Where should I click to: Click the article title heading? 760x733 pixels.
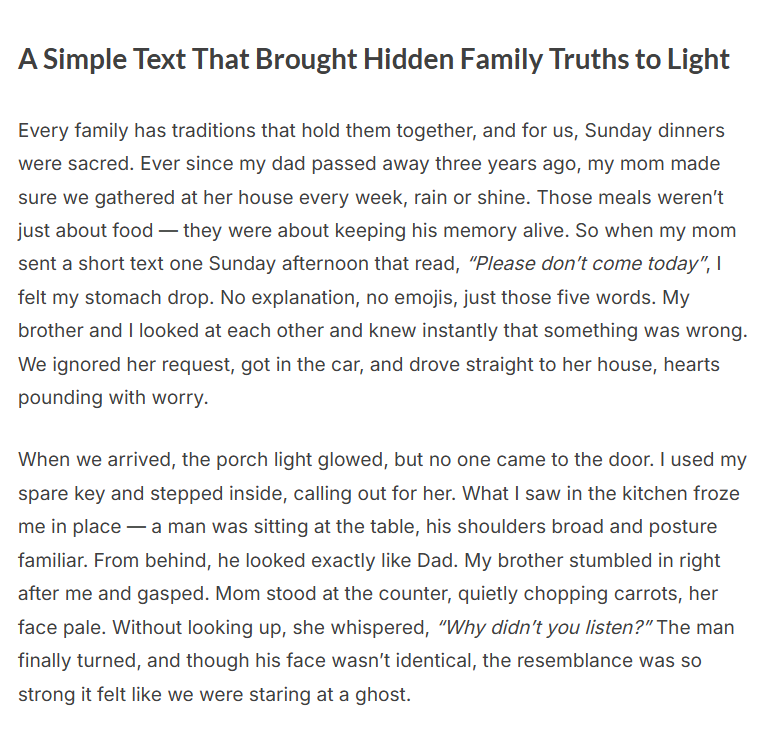(374, 60)
